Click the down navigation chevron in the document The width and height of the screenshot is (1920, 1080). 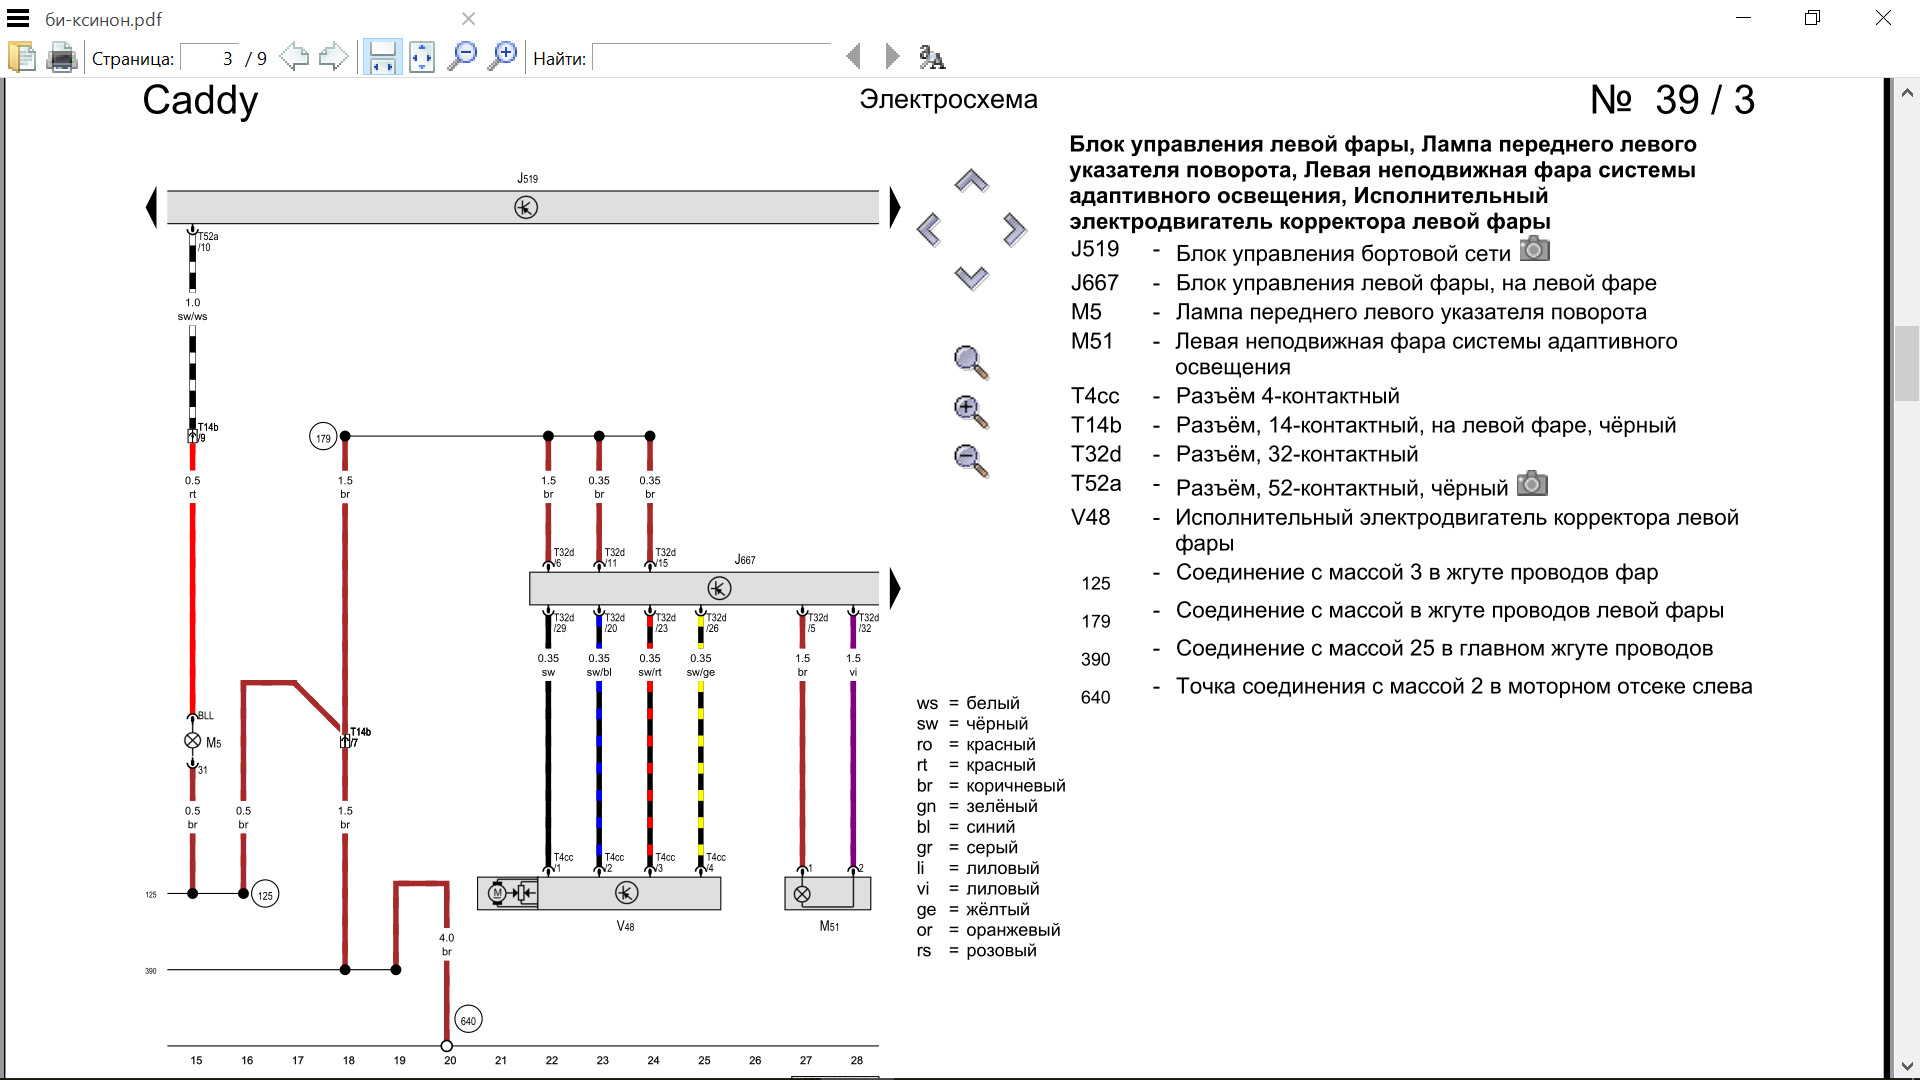tap(971, 277)
